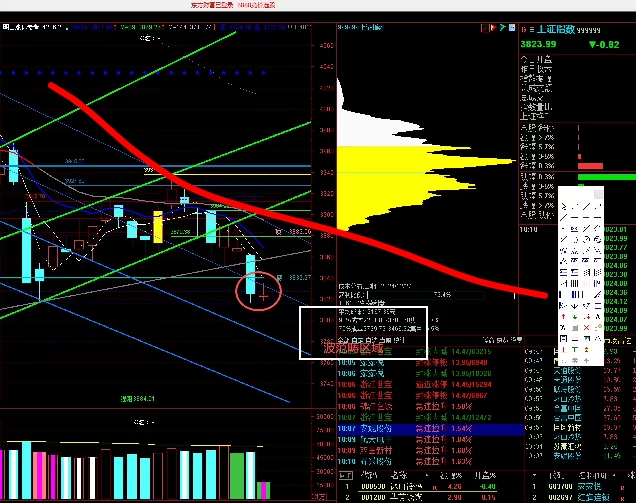This screenshot has height=503, width=636.
Task: Select the four vertical cycle lines tool
Action: 574,284
